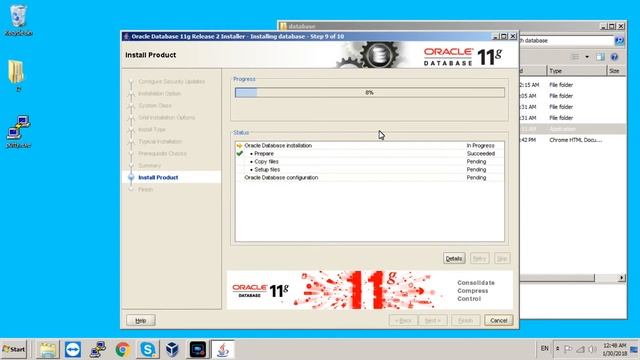The height and width of the screenshot is (360, 640).
Task: Open the Action Center flag icon
Action: [568, 349]
